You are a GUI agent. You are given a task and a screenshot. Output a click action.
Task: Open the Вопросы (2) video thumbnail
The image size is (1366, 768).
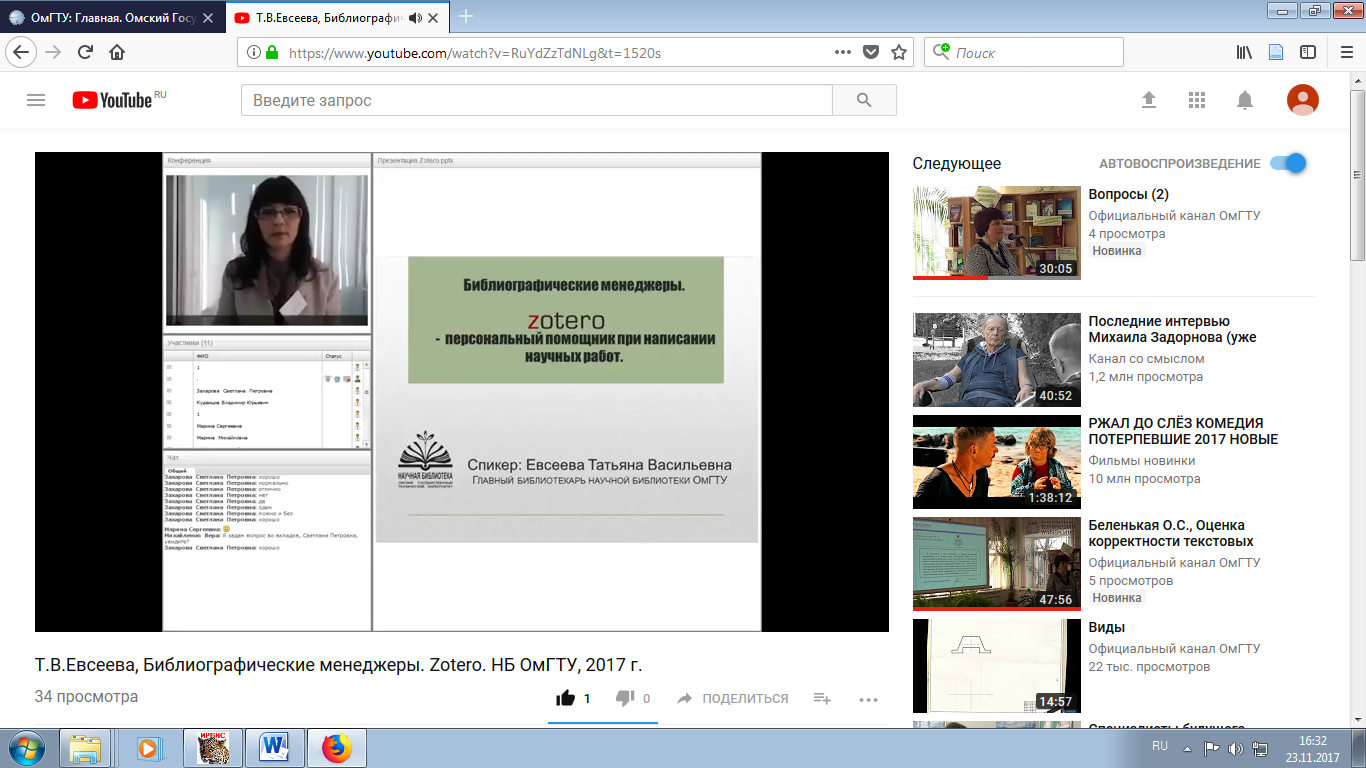(996, 232)
